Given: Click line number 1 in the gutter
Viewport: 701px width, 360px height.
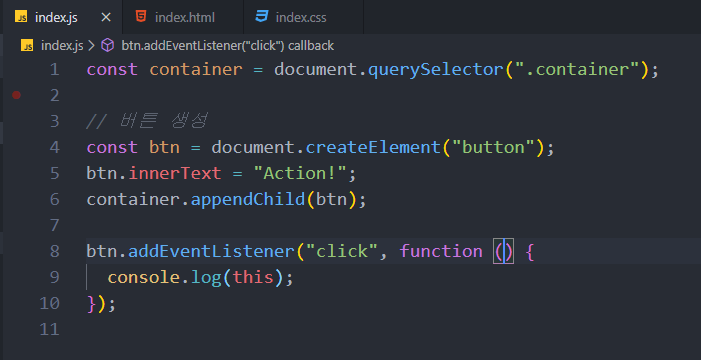Looking at the screenshot, I should click(x=55, y=69).
